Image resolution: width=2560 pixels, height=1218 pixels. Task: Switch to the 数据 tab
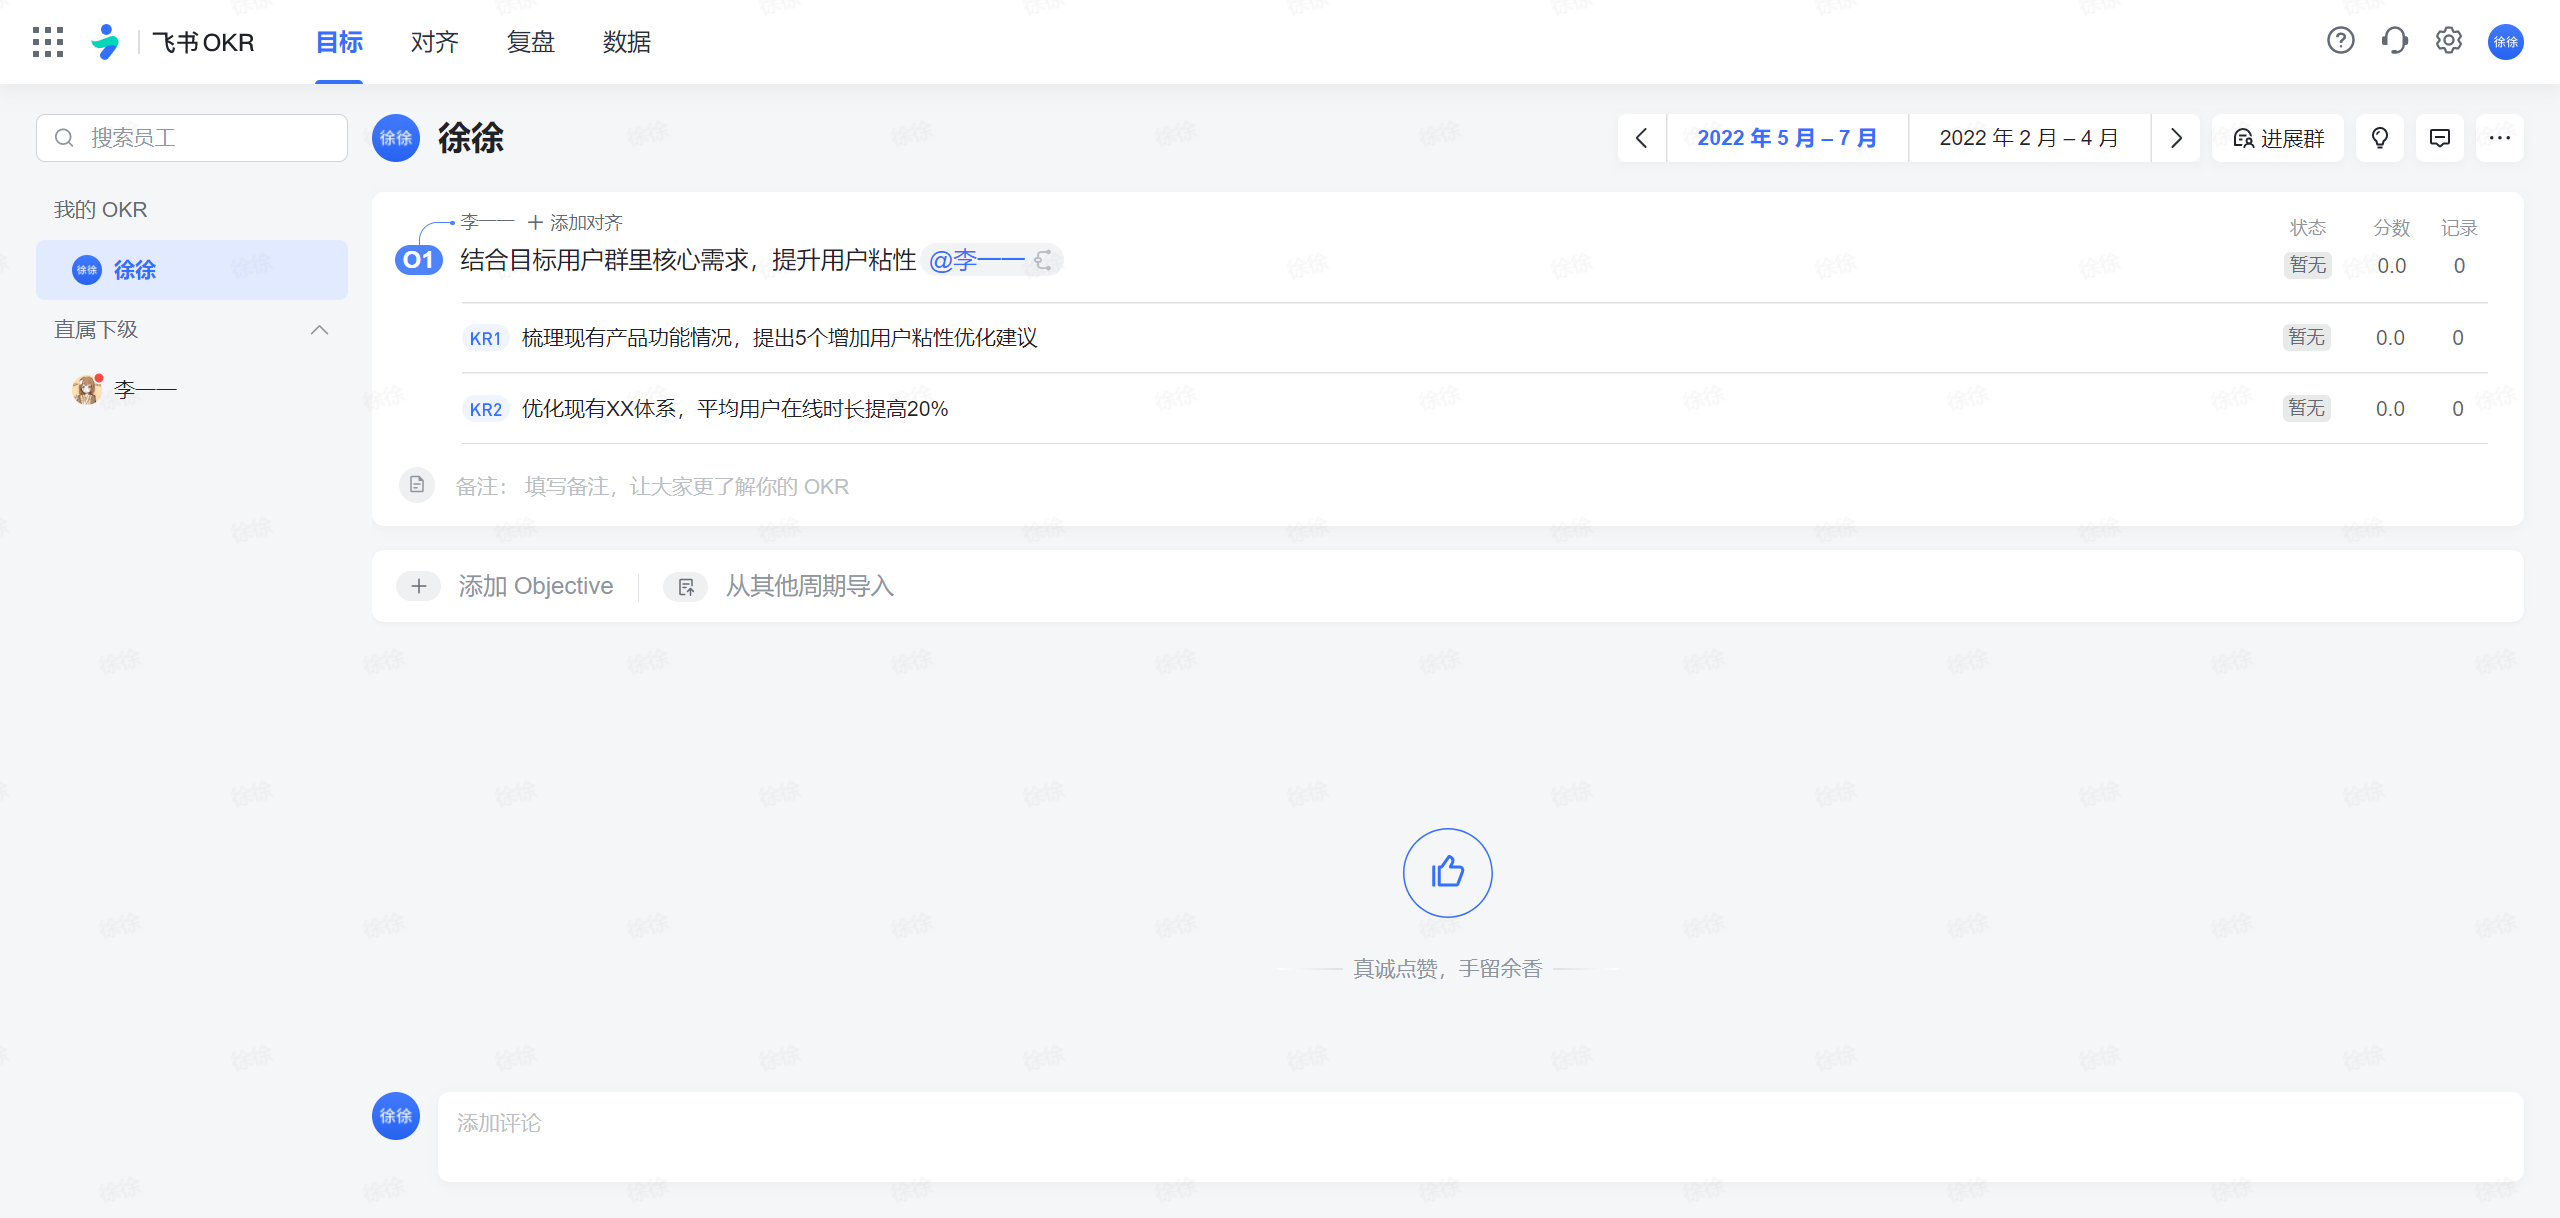pos(627,42)
